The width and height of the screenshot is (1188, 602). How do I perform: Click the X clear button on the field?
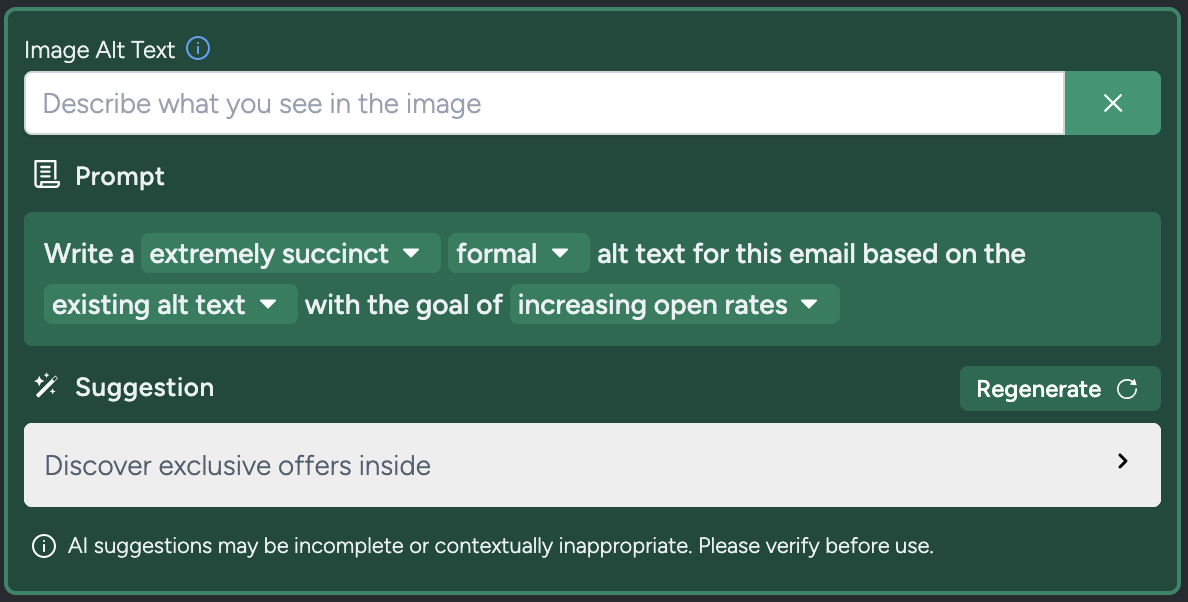[x=1112, y=102]
